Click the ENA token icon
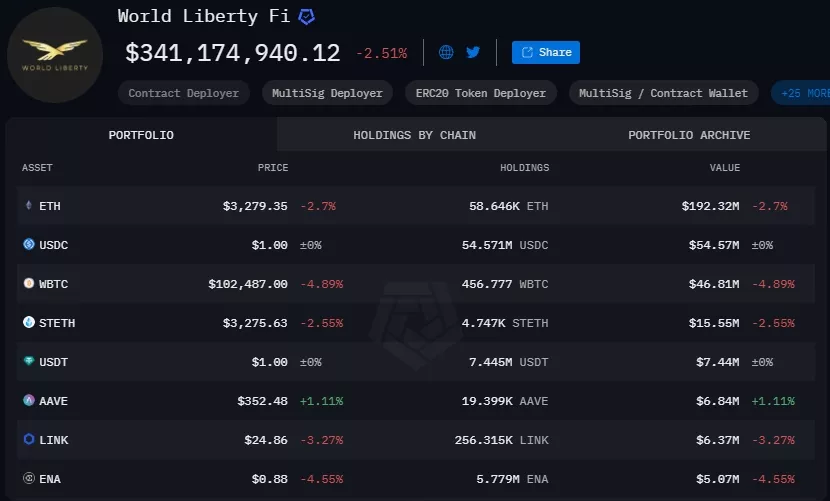 tap(29, 478)
